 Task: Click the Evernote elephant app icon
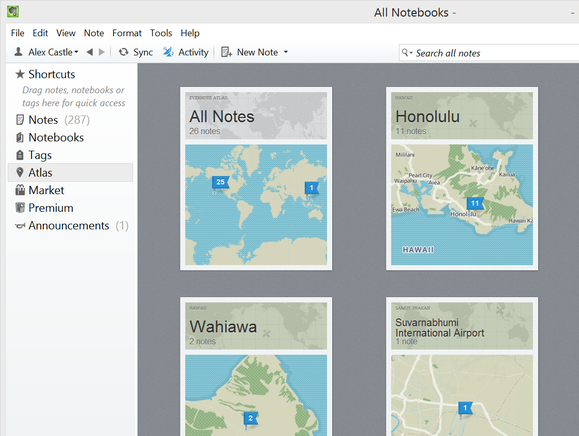tap(13, 11)
